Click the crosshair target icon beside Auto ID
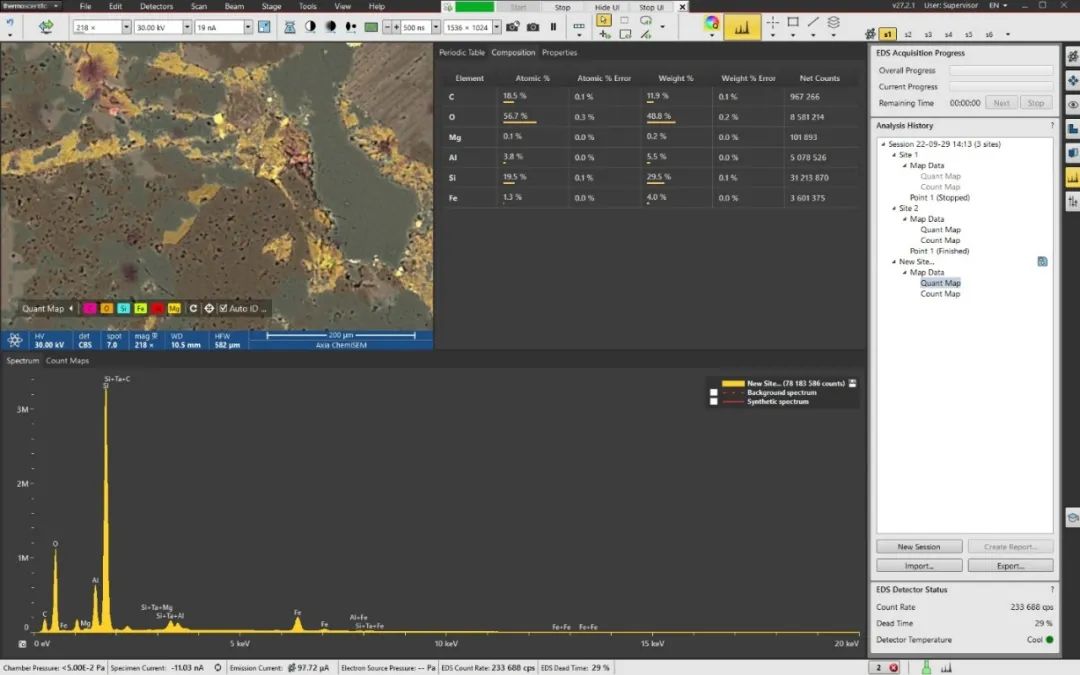 click(x=209, y=309)
